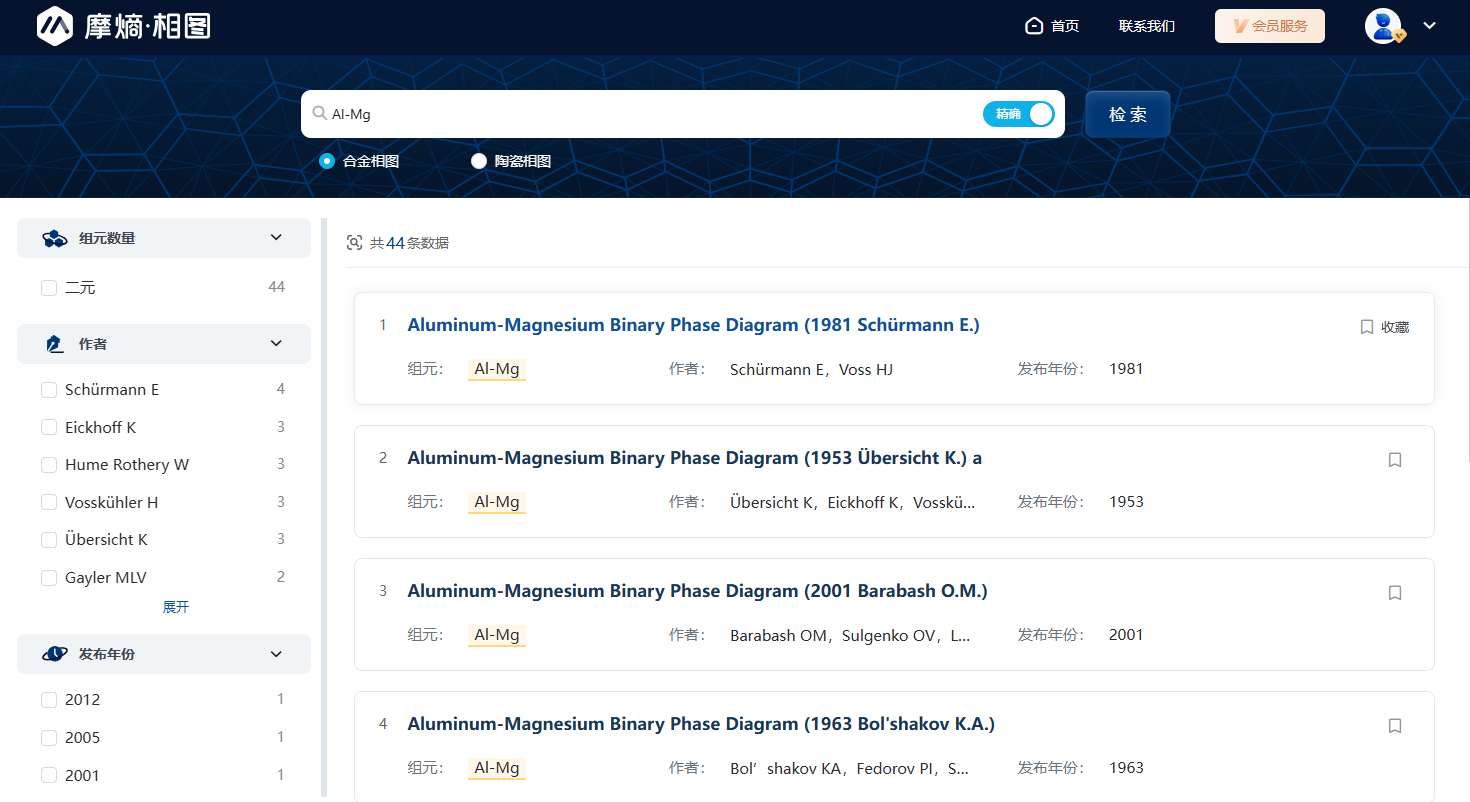Collapse the 组元数量 filter section
This screenshot has width=1470, height=802.
[x=277, y=238]
